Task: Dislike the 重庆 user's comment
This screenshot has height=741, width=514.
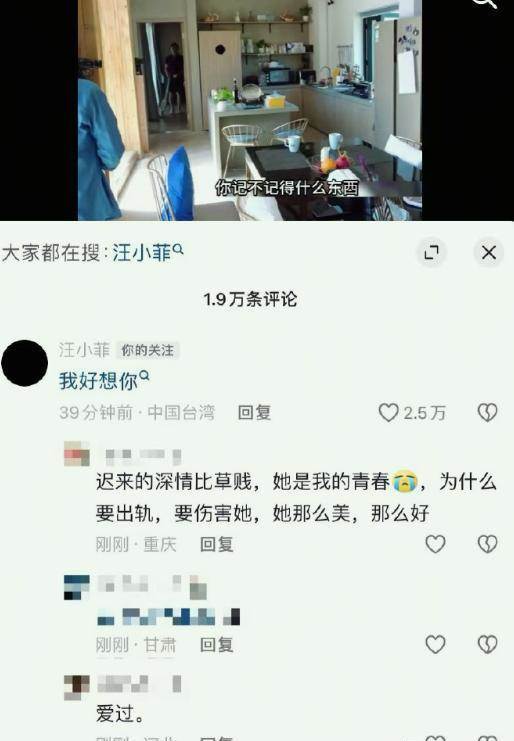Action: (487, 544)
